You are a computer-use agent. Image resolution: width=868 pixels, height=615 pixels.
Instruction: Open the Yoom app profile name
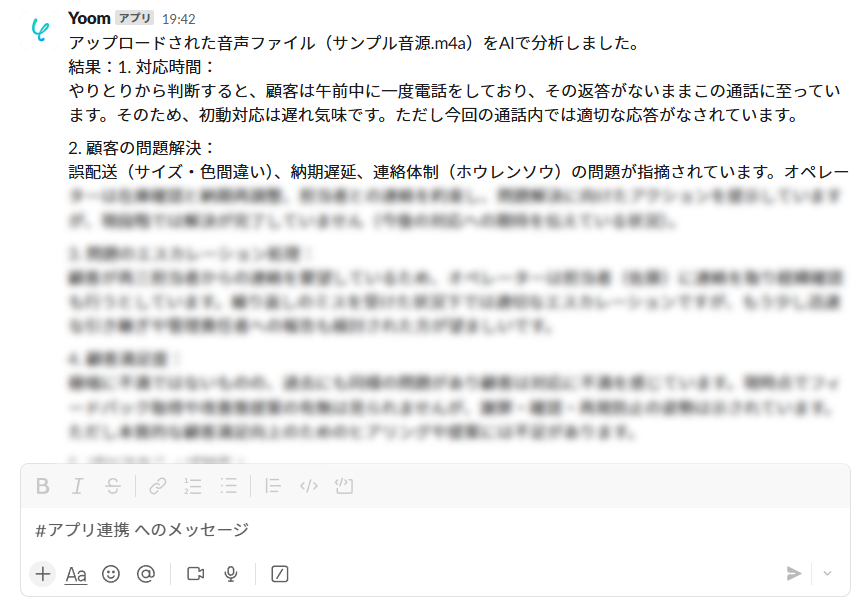(x=89, y=18)
